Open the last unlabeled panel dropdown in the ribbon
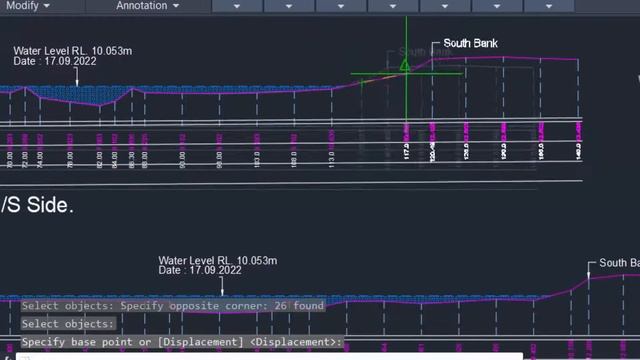 [x=549, y=6]
